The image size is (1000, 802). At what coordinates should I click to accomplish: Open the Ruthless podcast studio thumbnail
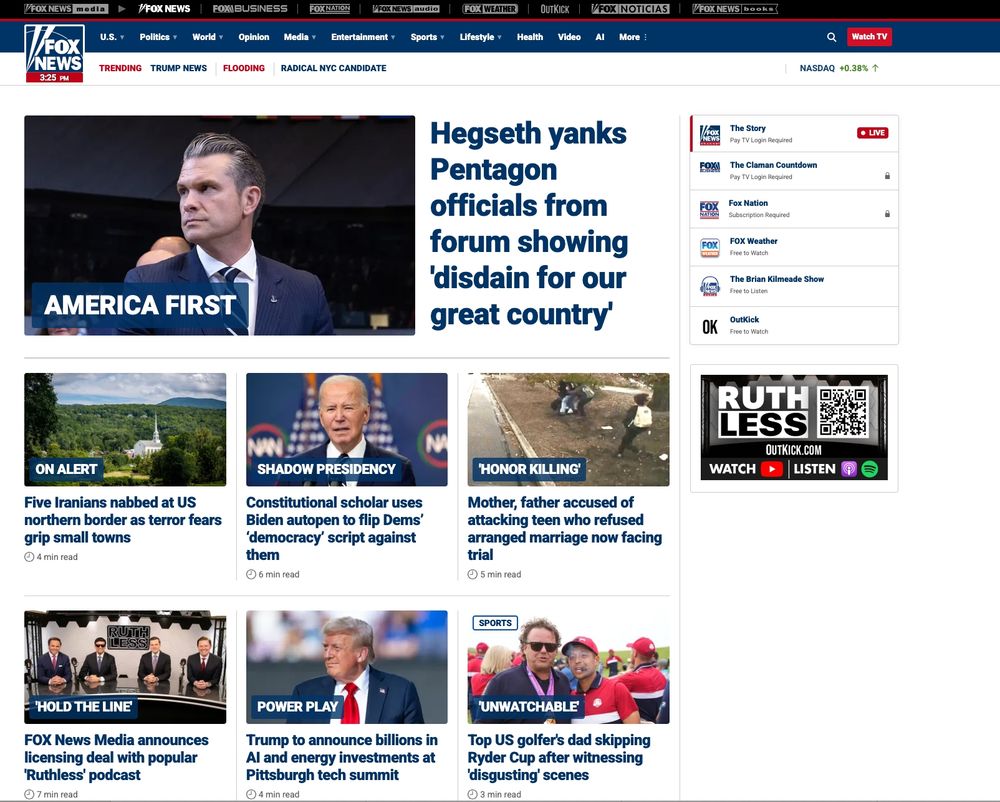click(125, 667)
